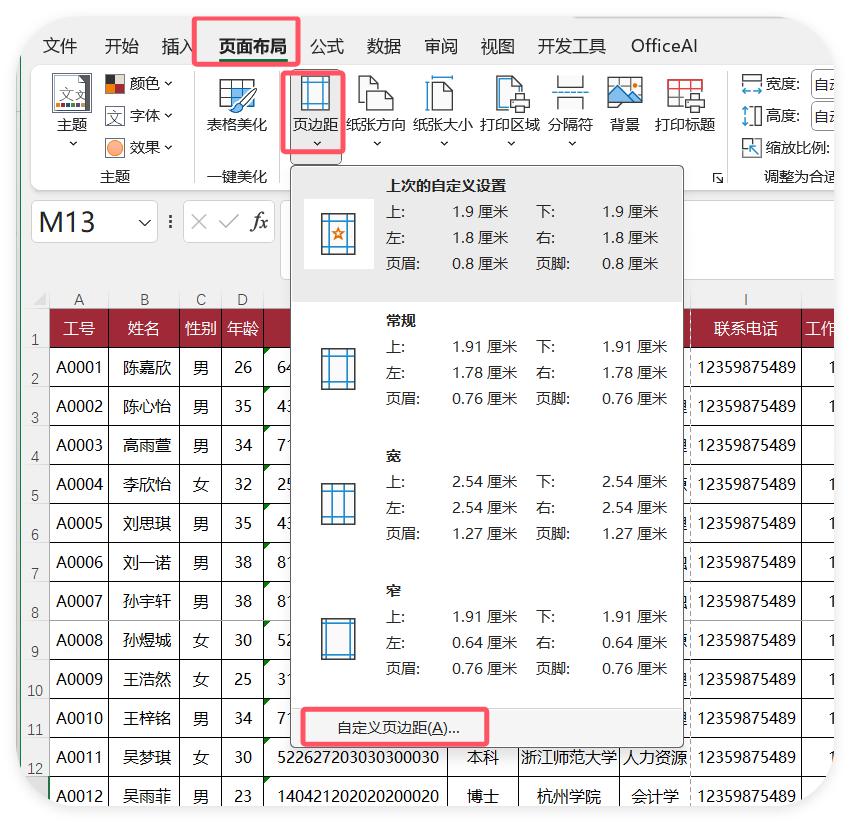The image size is (850, 822).
Task: Click cell with name 陈嘉欣
Action: tap(144, 367)
